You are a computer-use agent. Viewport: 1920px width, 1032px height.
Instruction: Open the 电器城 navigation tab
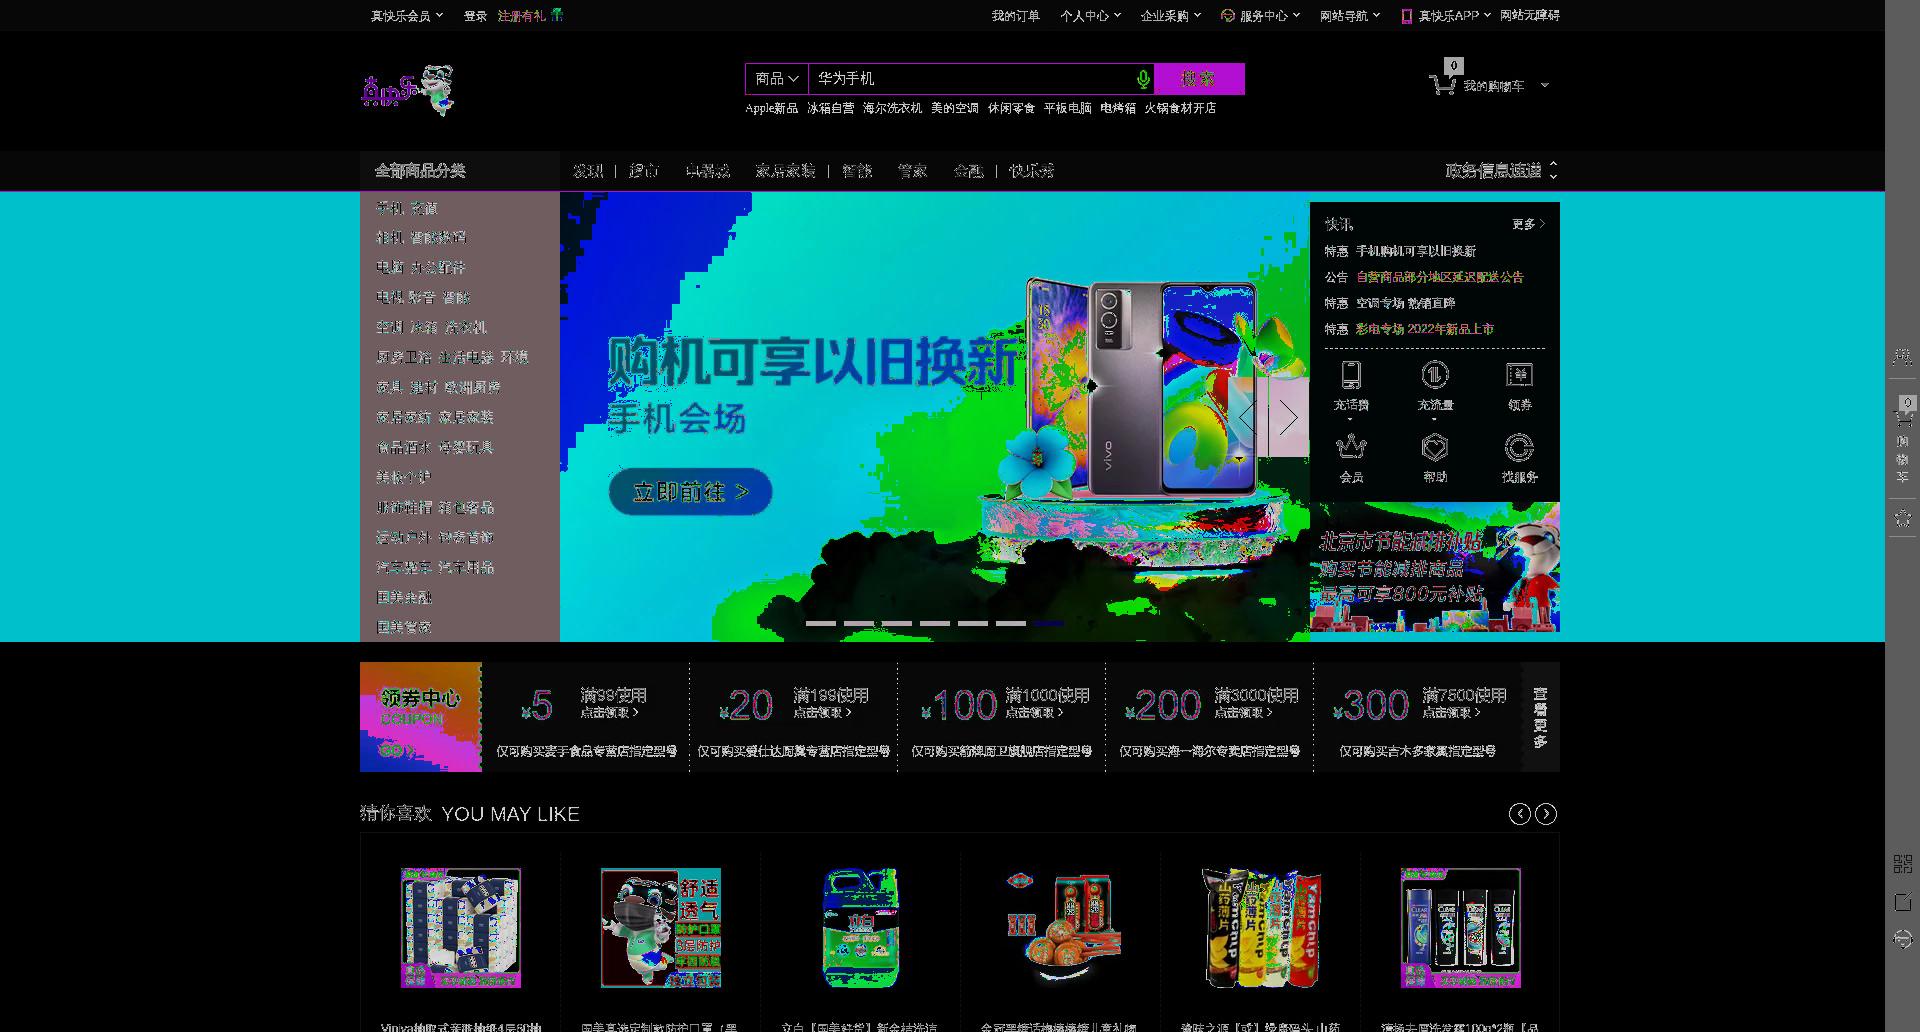(707, 171)
